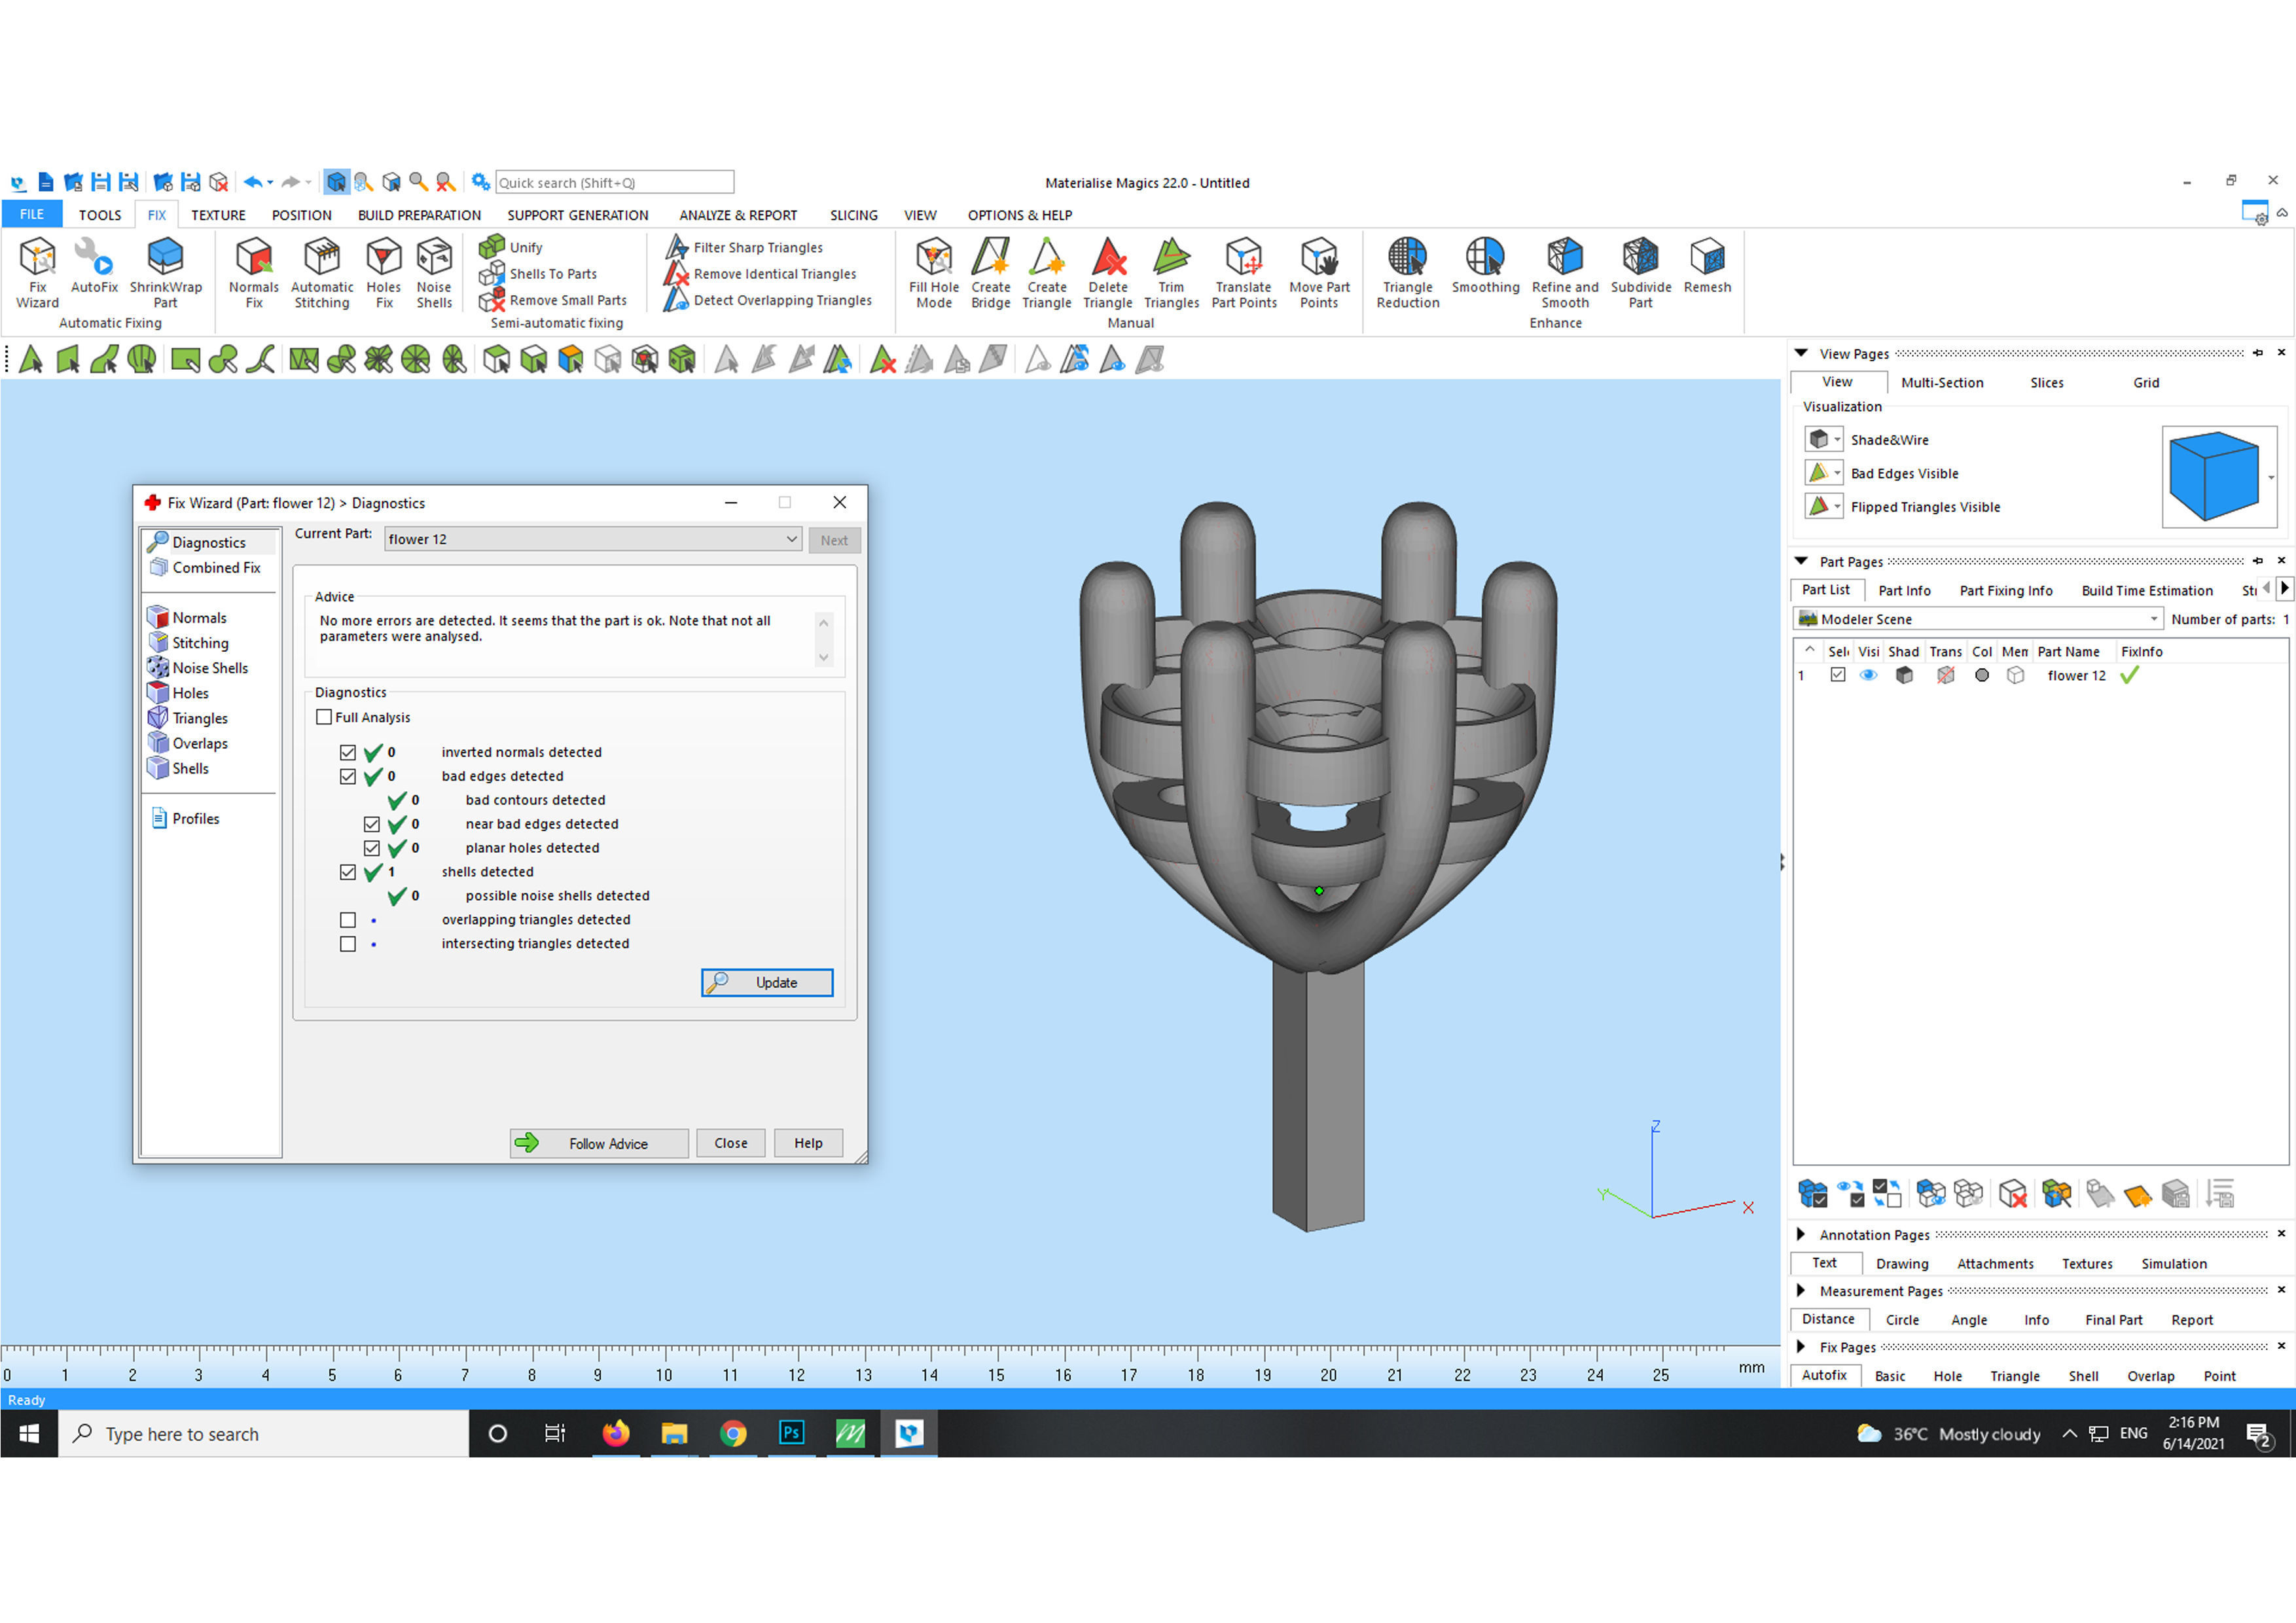Expand the Annotation Pages panel
2296x1623 pixels.
point(1801,1235)
